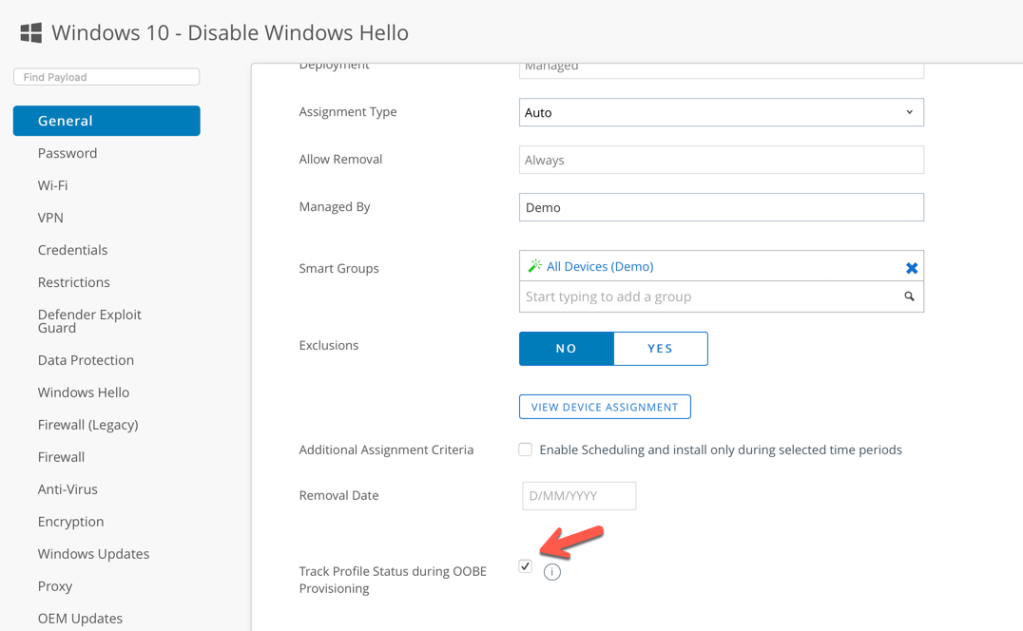1023x631 pixels.
Task: Click the magnifier icon in the group field
Action: 908,296
